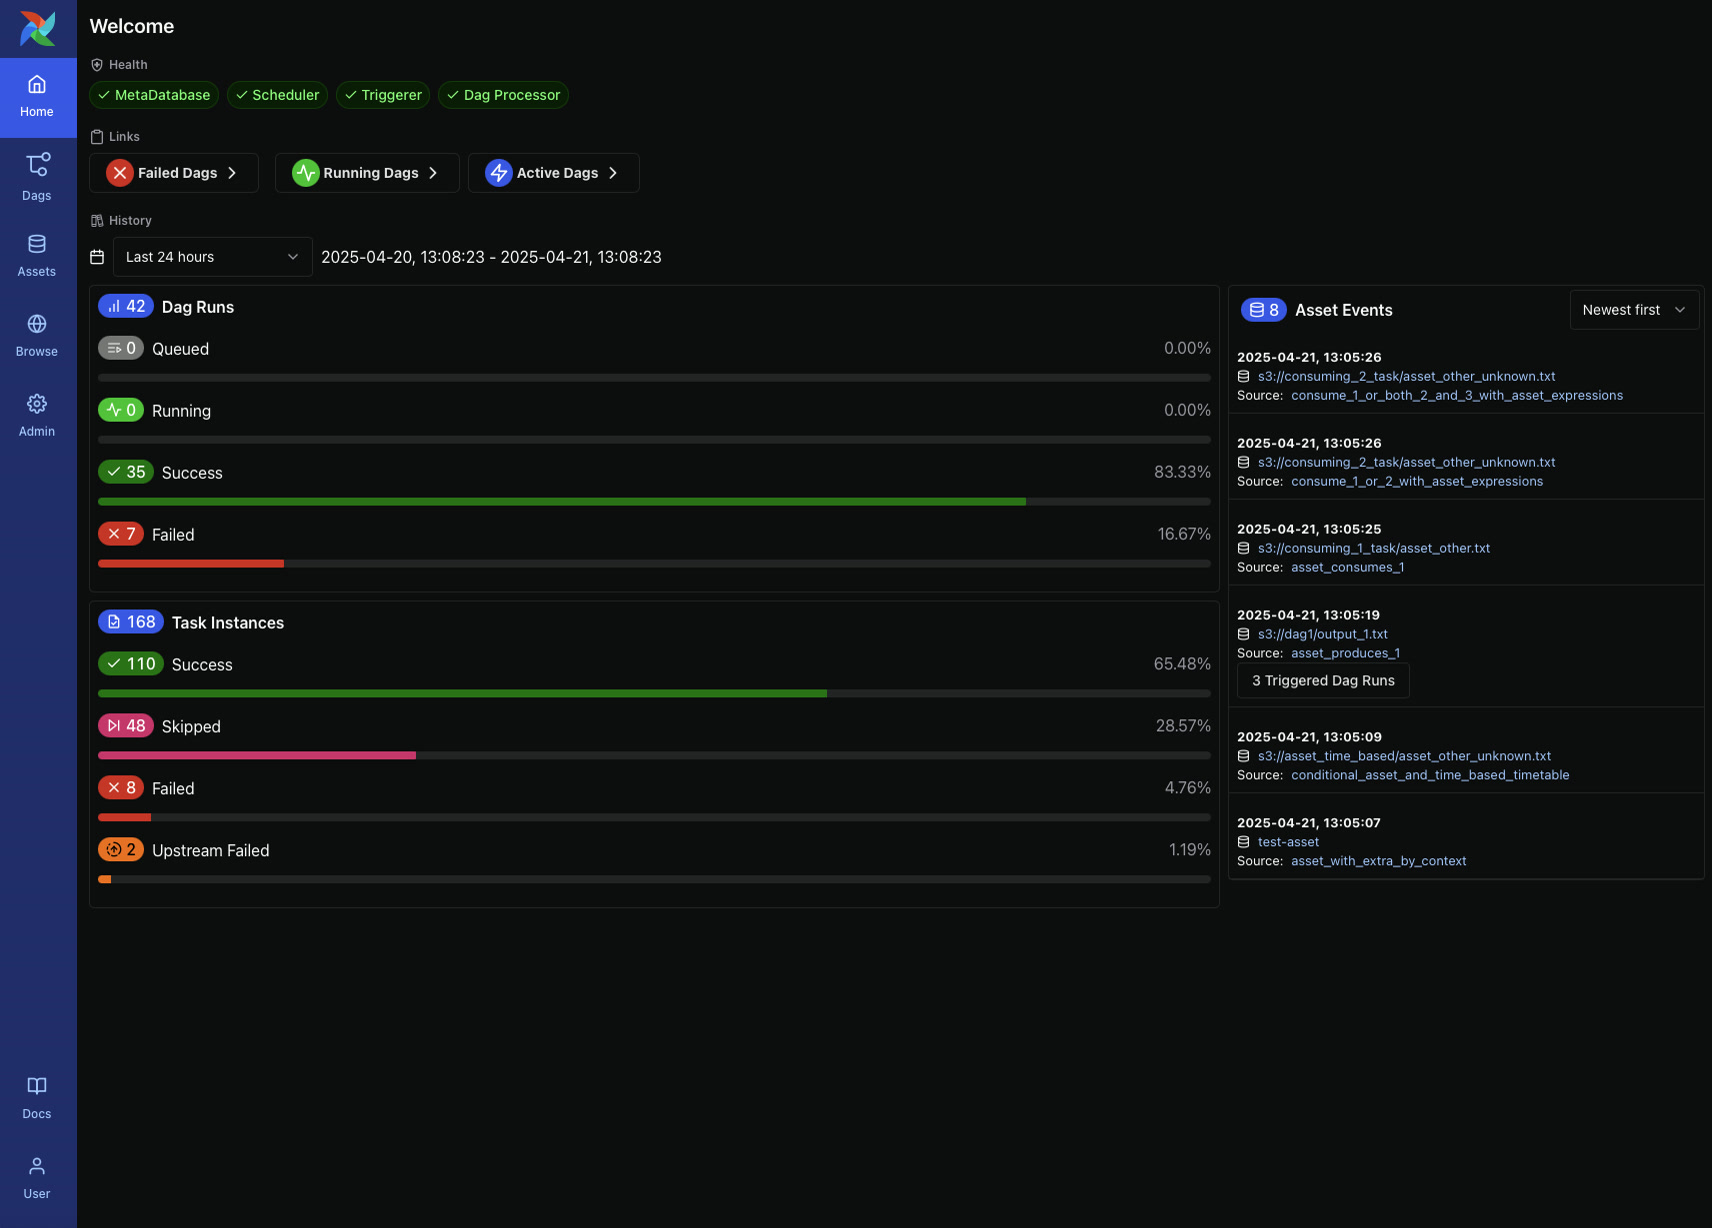The height and width of the screenshot is (1228, 1712).
Task: Click the red X icon on Failed Dags
Action: pos(120,172)
